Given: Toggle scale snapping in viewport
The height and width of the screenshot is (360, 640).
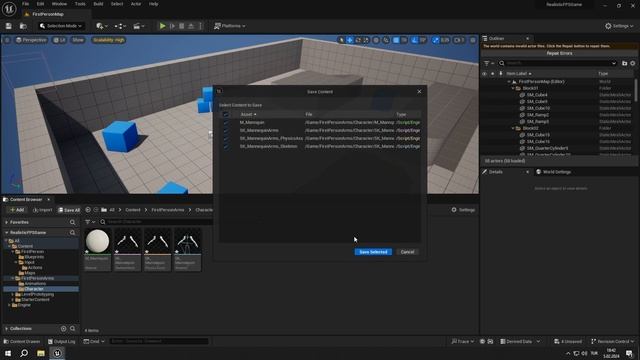Looking at the screenshot, I should pos(436,40).
